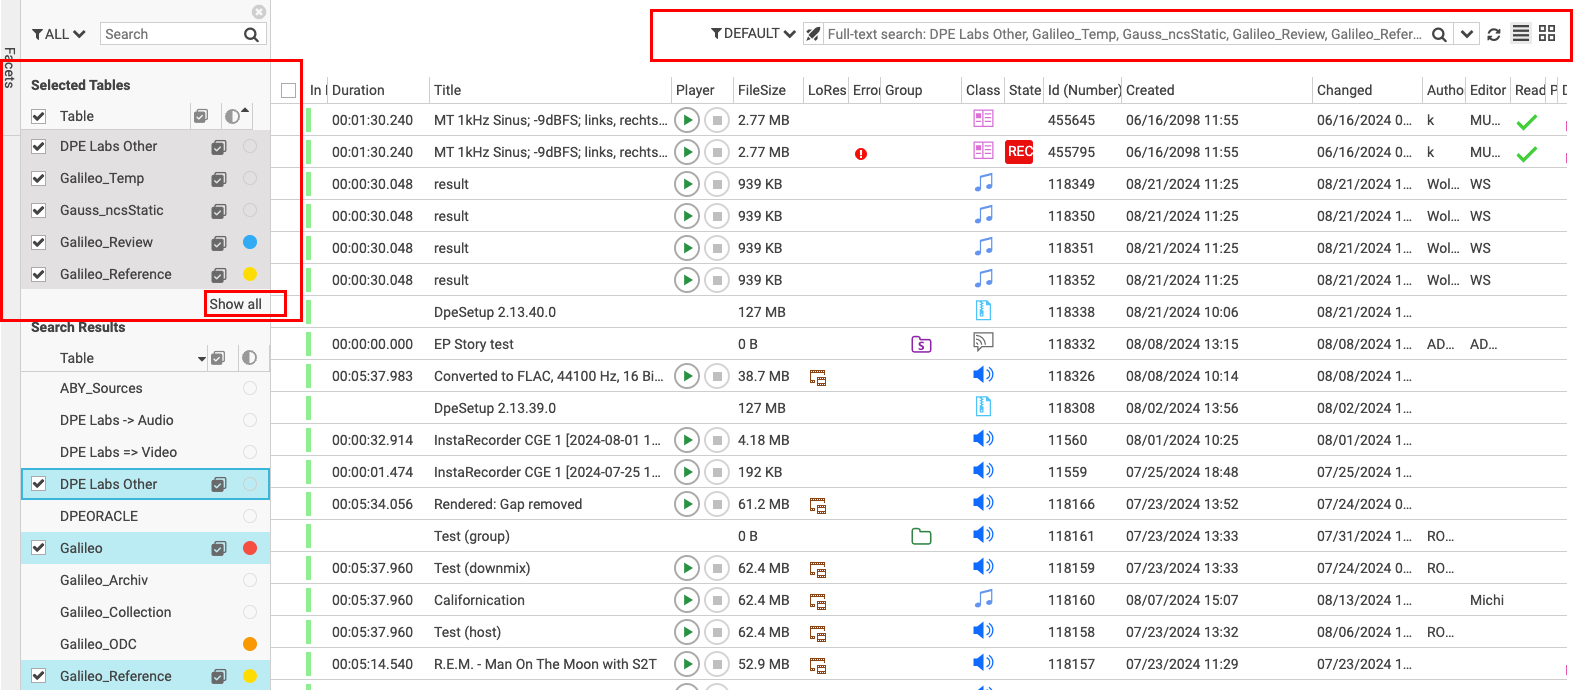Sort by the Created column header
The height and width of the screenshot is (690, 1574).
coord(1150,90)
